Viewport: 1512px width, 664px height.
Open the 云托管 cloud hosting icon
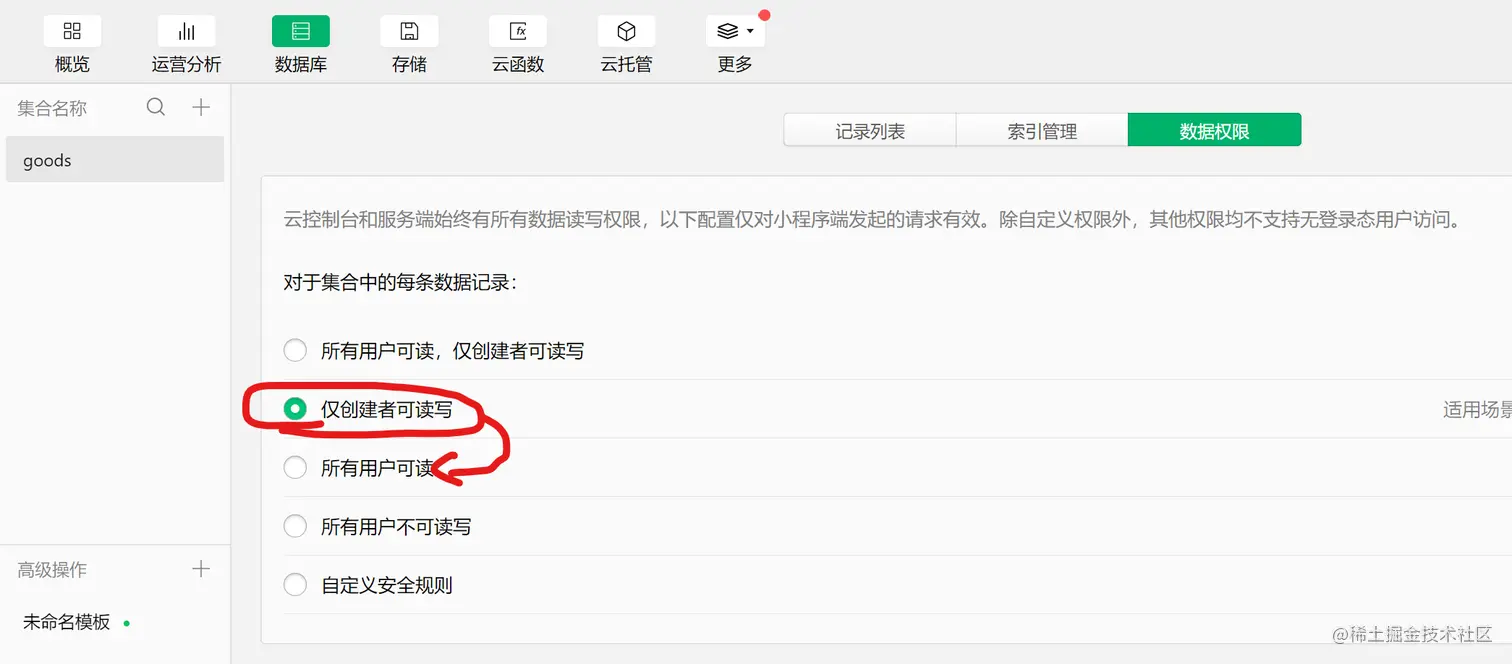626,32
